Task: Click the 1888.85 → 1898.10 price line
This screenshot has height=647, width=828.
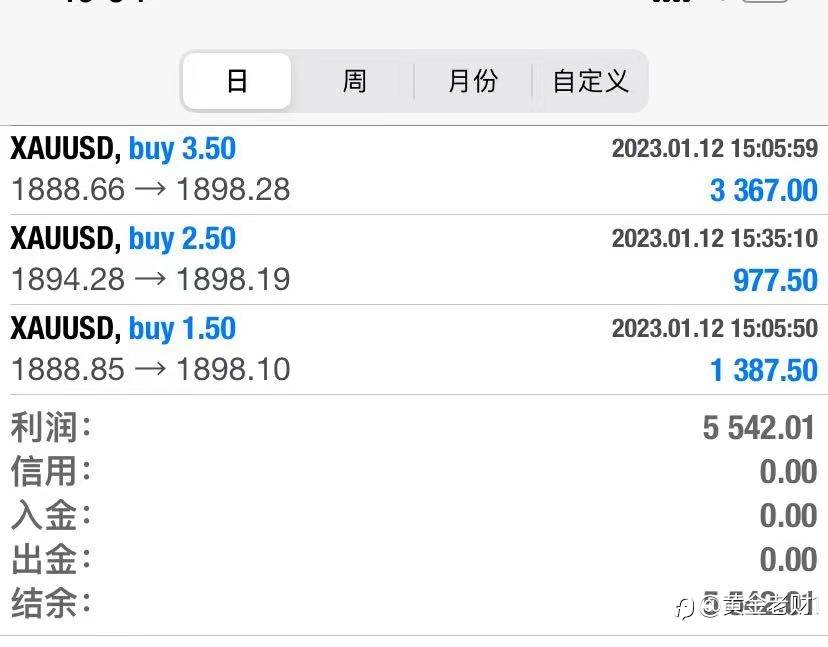Action: (x=150, y=369)
